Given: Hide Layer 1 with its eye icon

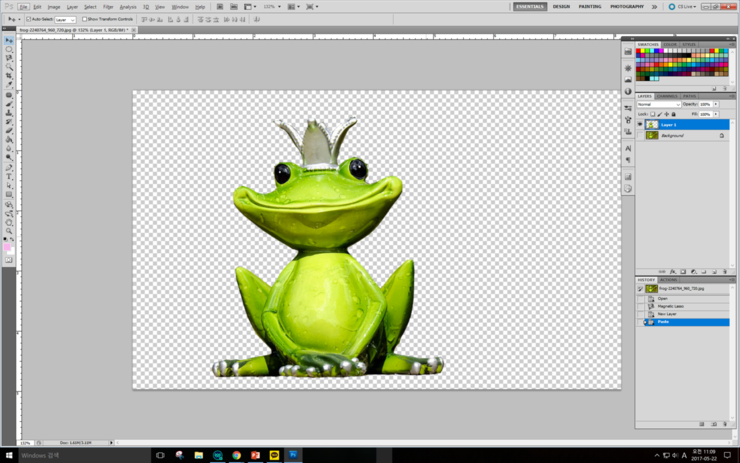Looking at the screenshot, I should coord(641,124).
